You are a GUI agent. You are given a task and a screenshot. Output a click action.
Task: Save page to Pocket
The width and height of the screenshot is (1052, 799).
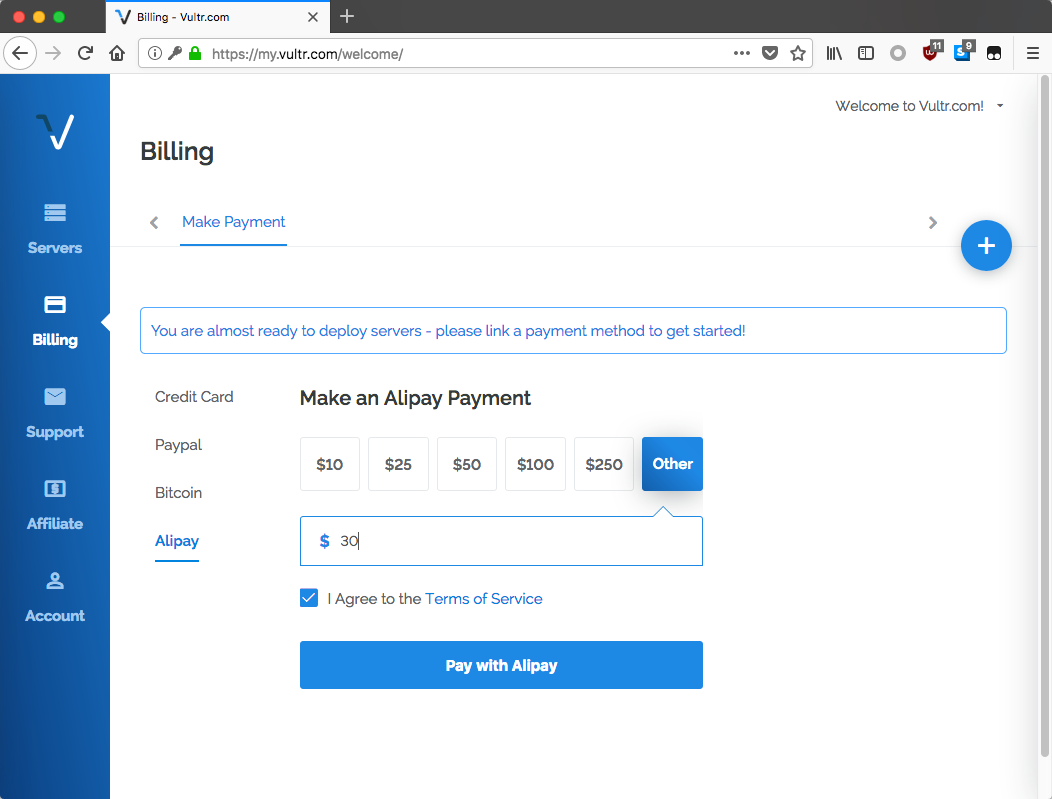point(770,53)
